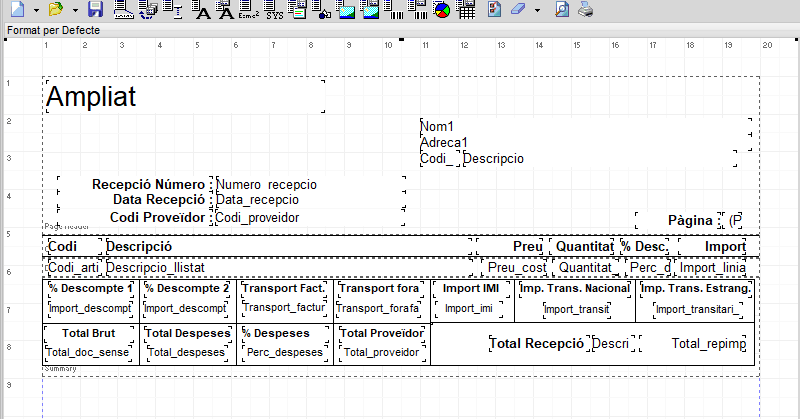Select the 'Nom1' field

pyautogui.click(x=586, y=127)
